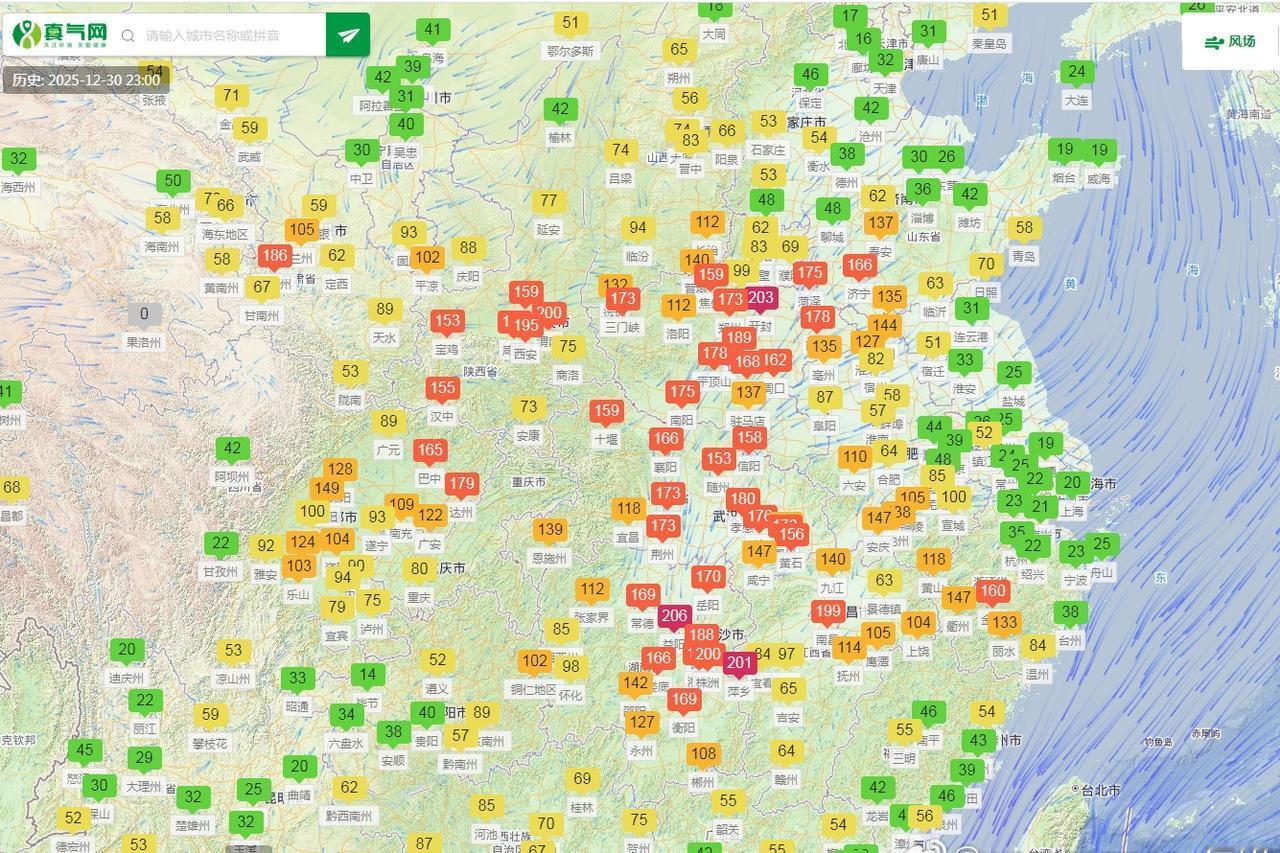1280x853 pixels.
Task: Select the 69 AQI marker at 桂林
Action: point(582,778)
